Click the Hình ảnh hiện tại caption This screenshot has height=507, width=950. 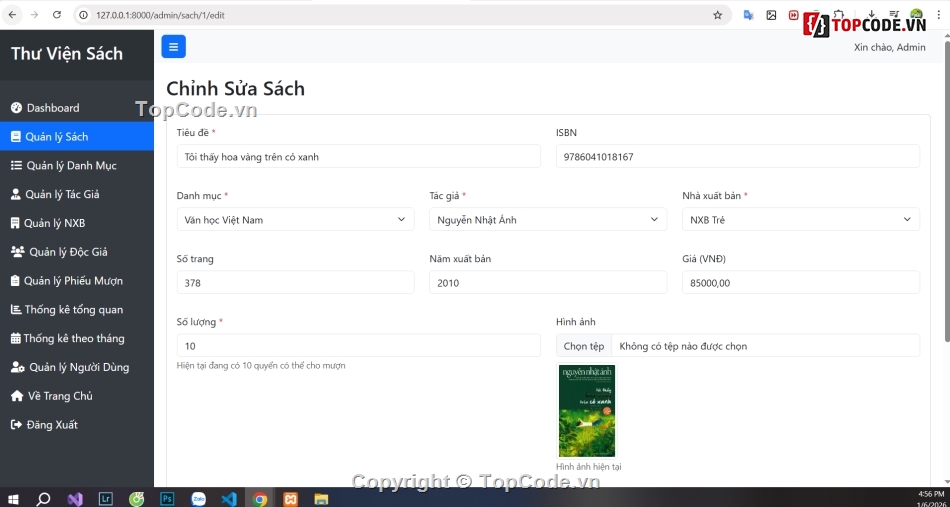pos(589,466)
